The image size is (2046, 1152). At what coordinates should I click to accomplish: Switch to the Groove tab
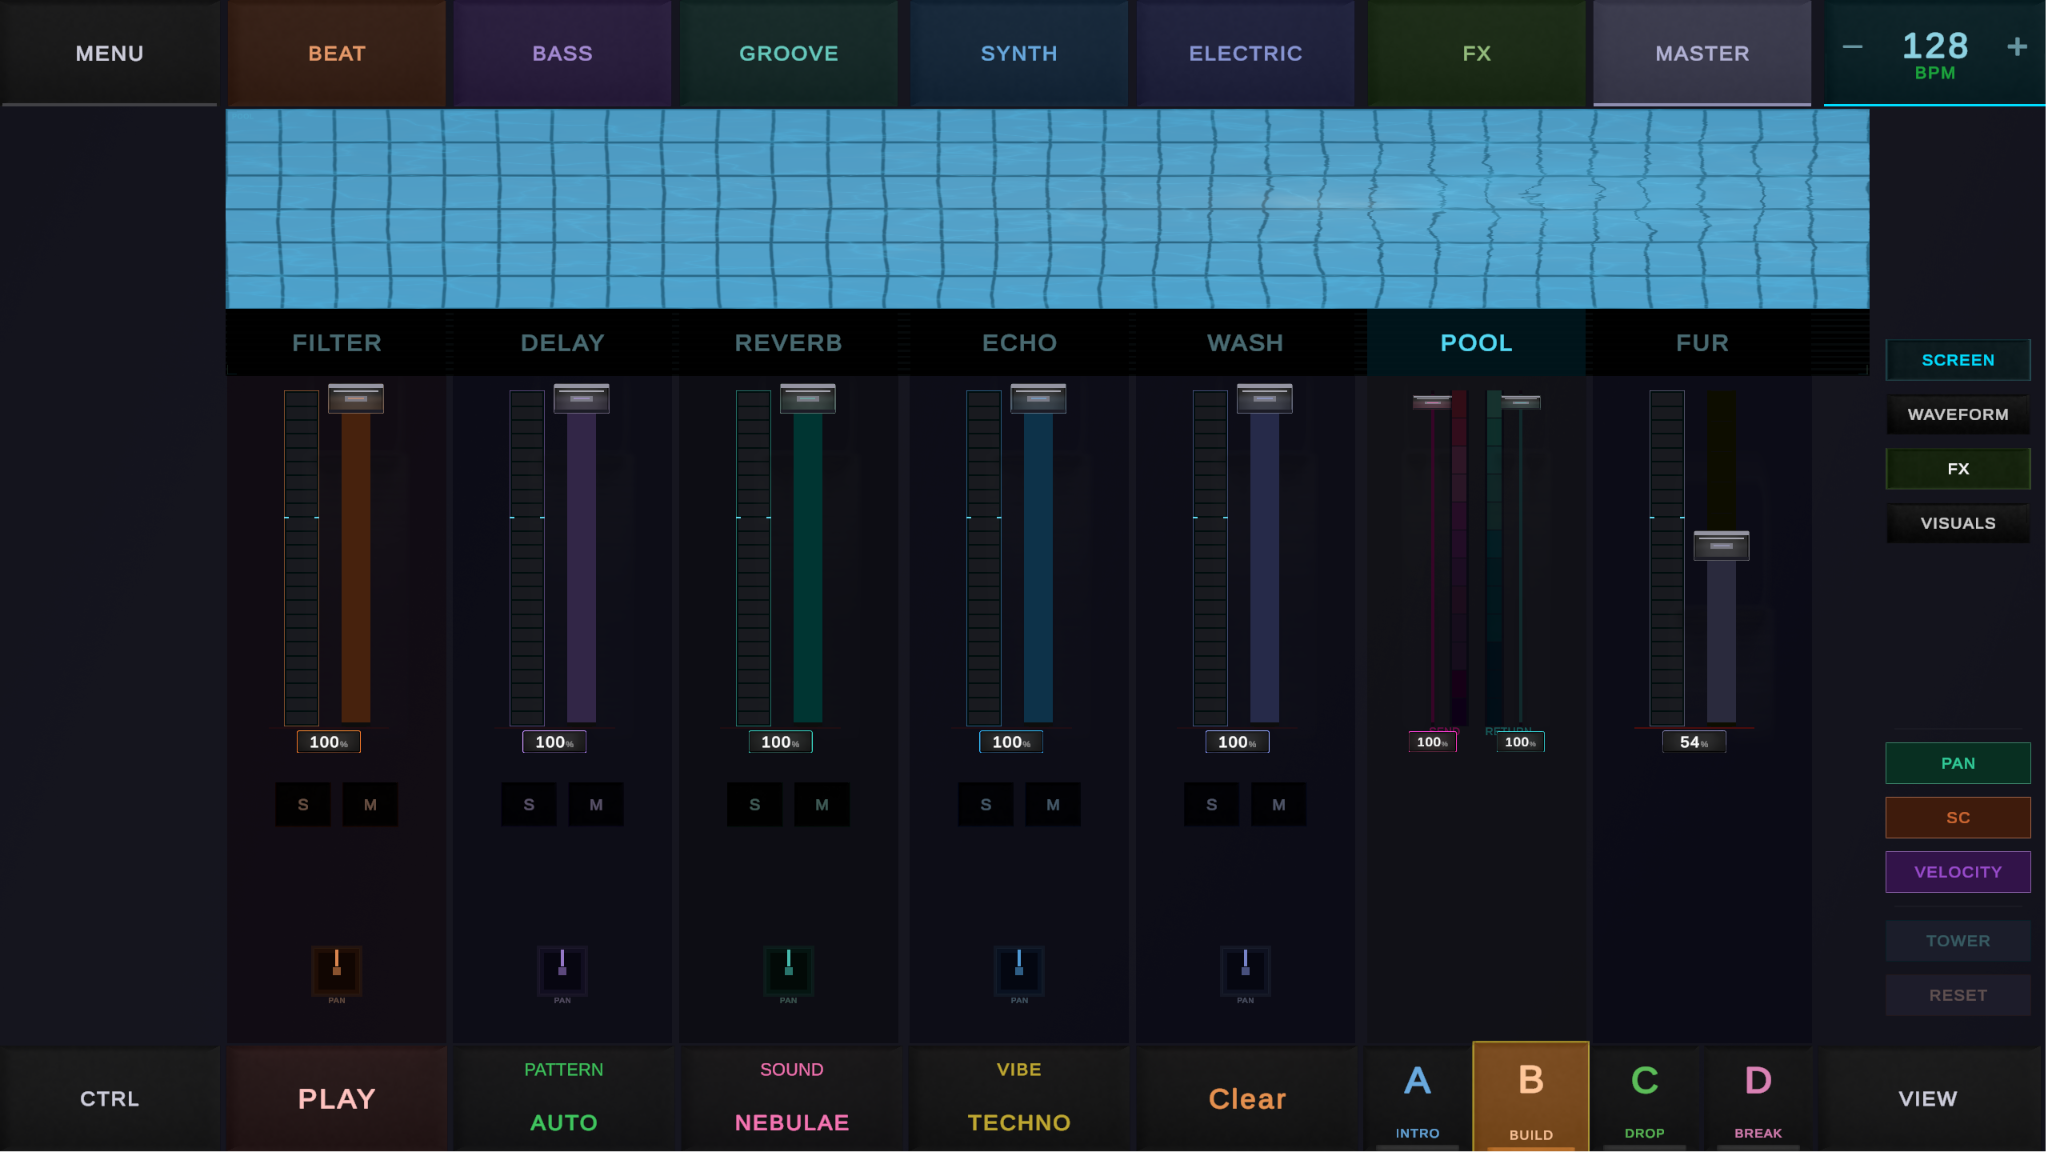(789, 53)
